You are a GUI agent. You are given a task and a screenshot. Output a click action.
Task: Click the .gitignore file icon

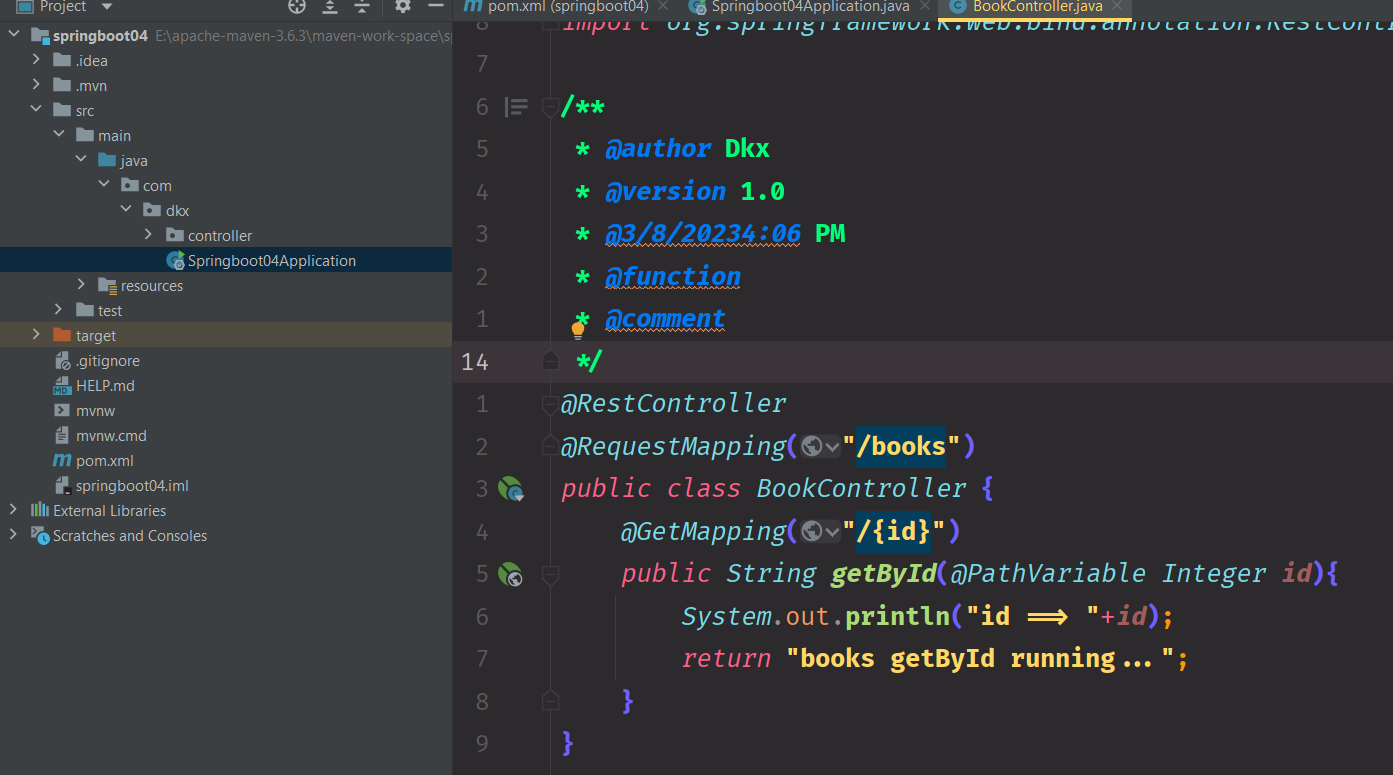point(61,361)
